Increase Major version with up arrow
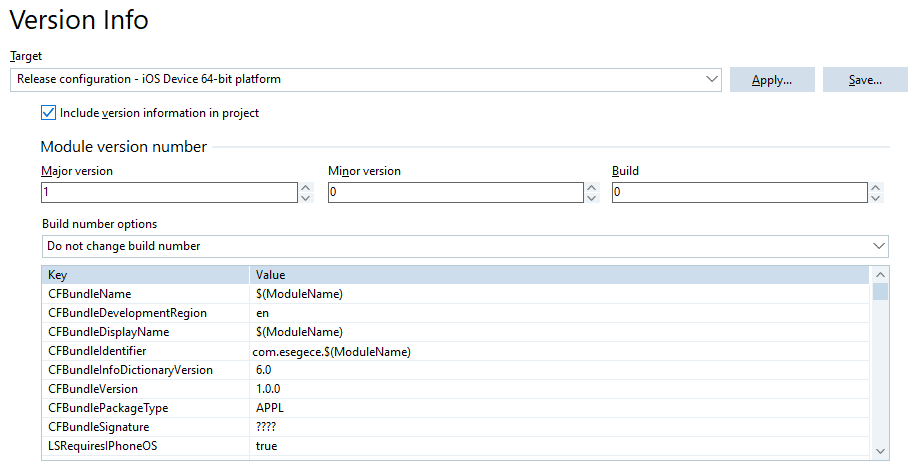This screenshot has width=918, height=468. pos(306,187)
